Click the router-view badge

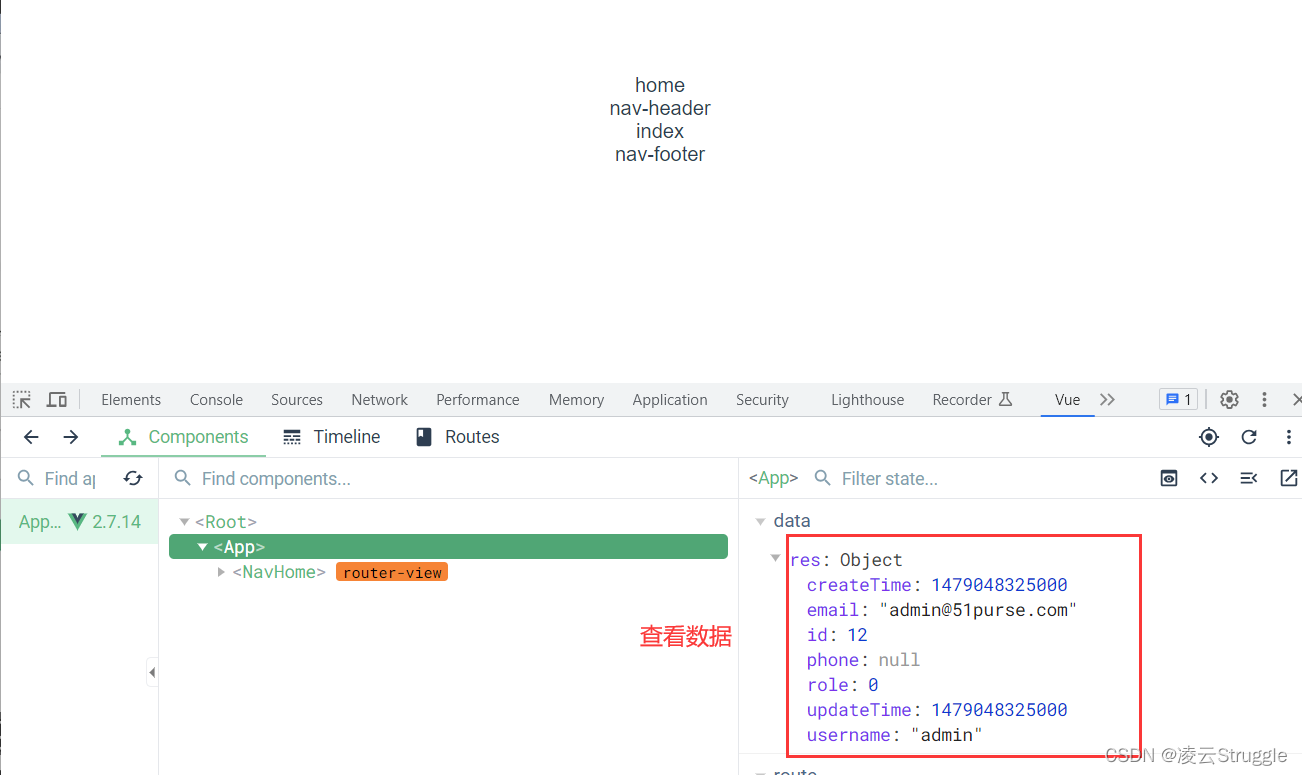pos(392,572)
